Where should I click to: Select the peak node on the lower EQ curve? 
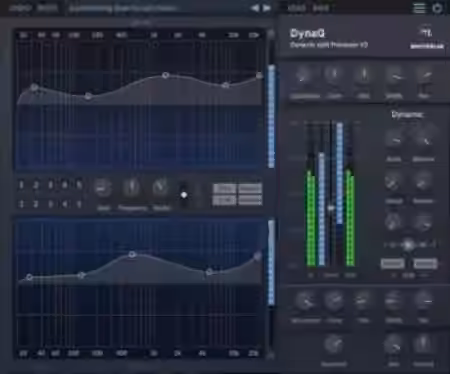pyautogui.click(x=132, y=255)
